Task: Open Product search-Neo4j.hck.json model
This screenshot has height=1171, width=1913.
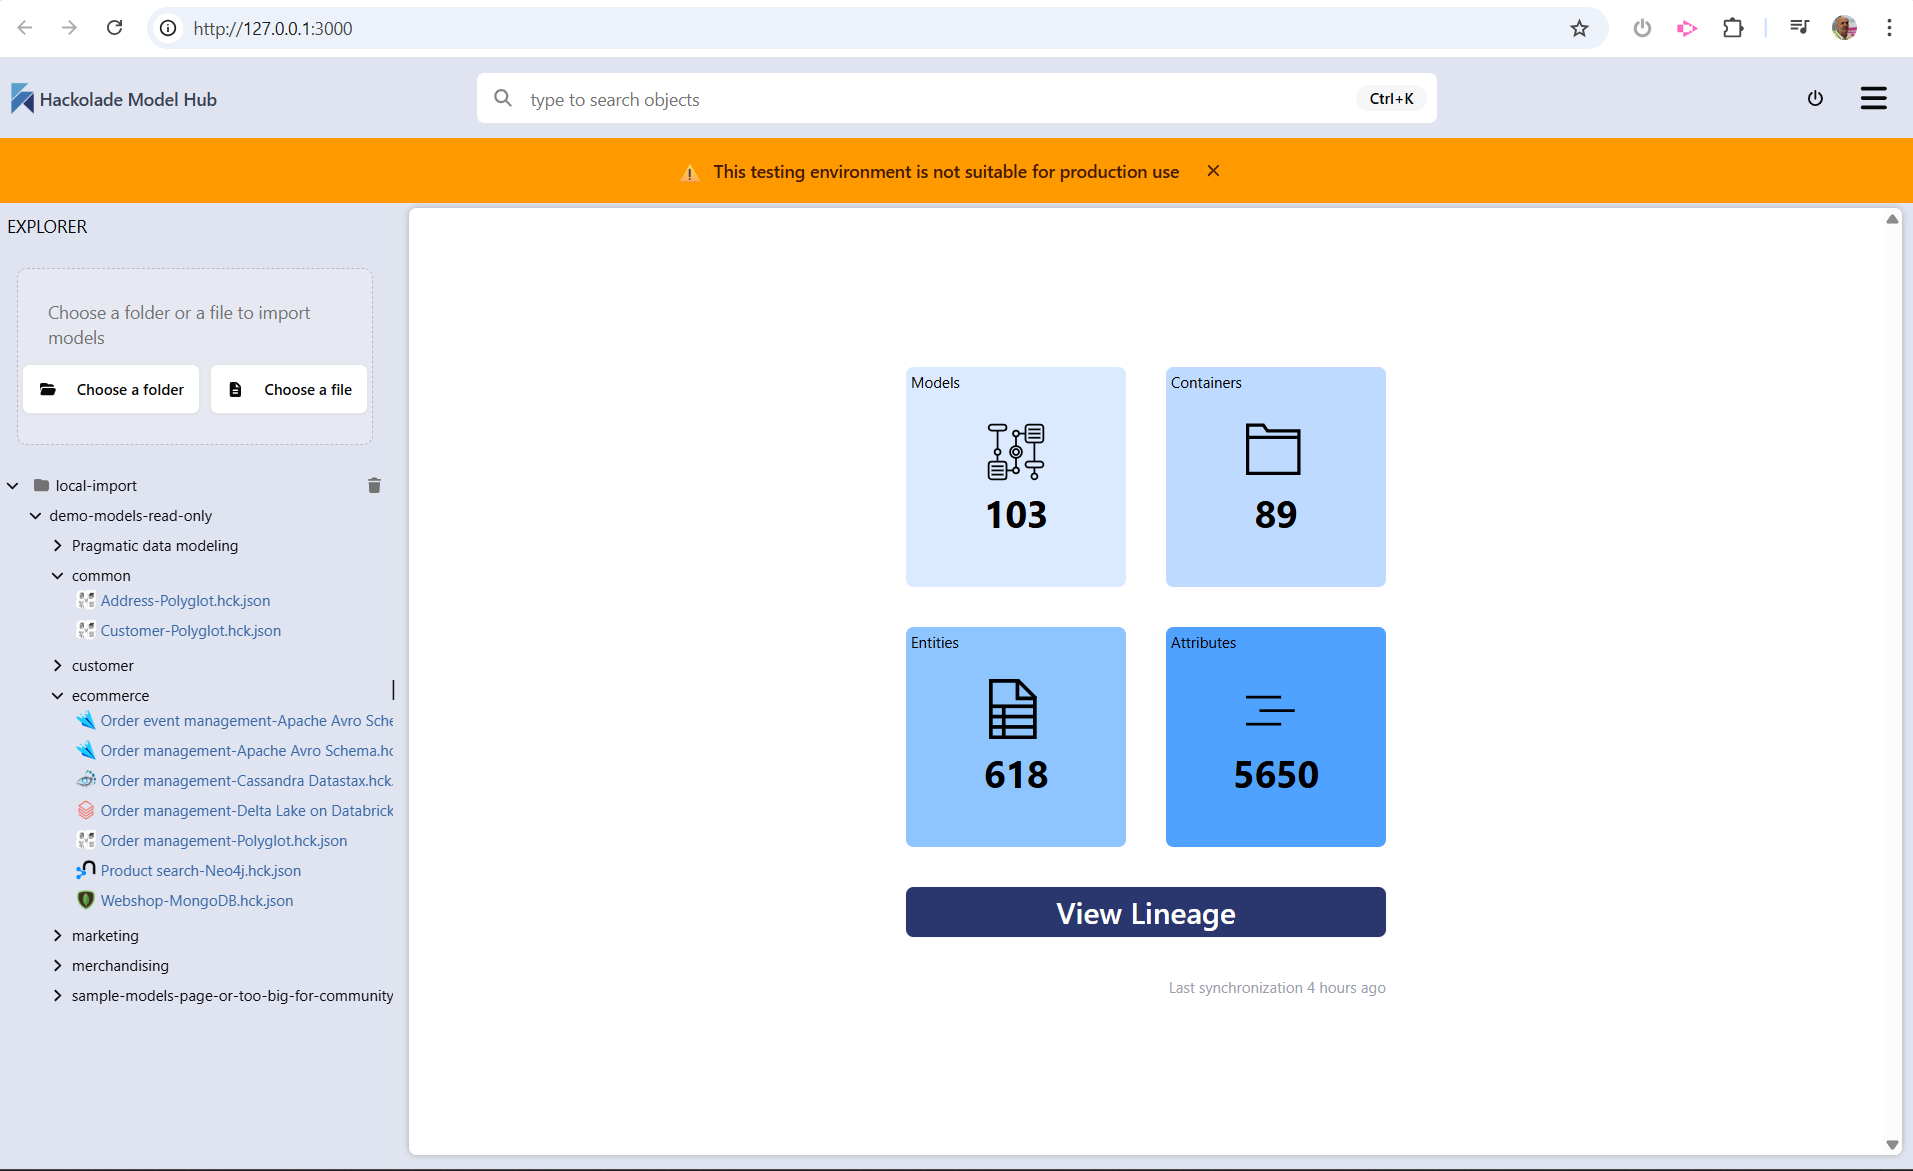Action: (200, 871)
